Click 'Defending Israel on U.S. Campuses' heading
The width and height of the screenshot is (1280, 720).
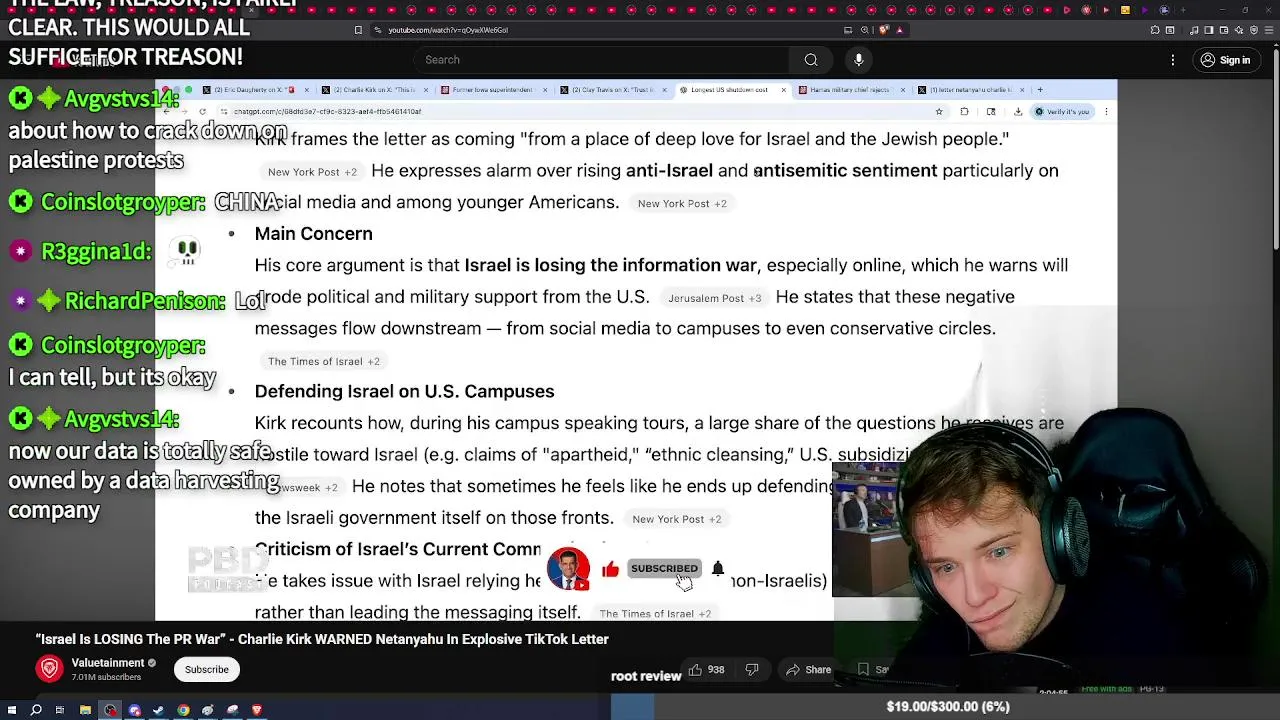click(x=404, y=391)
